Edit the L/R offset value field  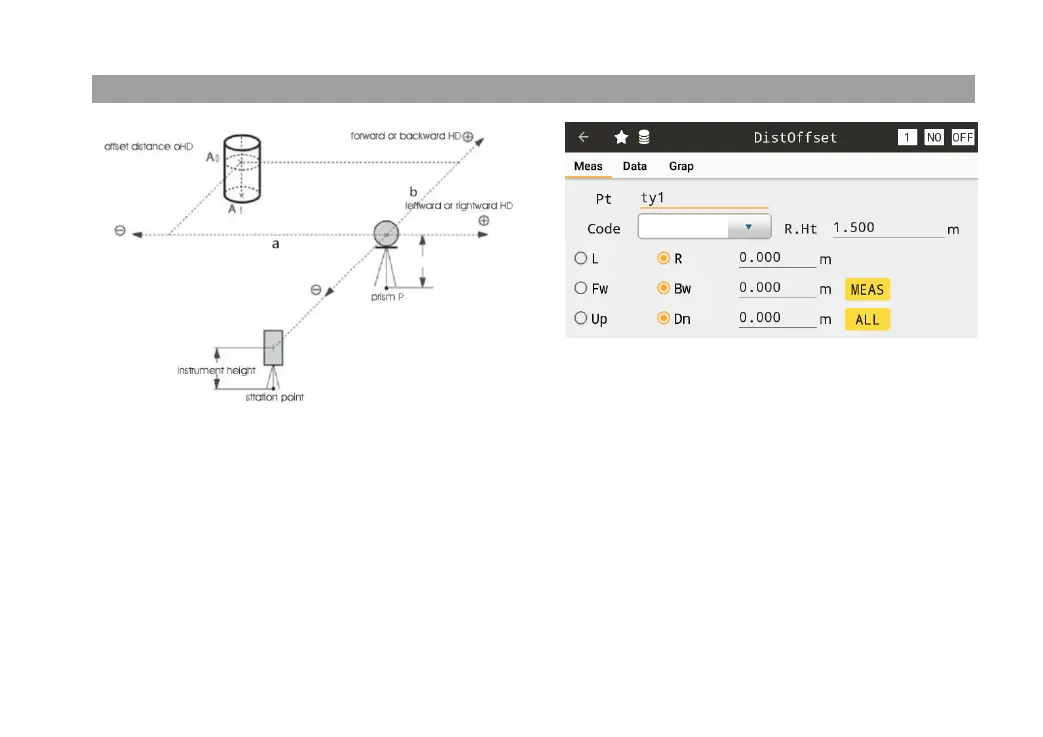pyautogui.click(x=778, y=258)
